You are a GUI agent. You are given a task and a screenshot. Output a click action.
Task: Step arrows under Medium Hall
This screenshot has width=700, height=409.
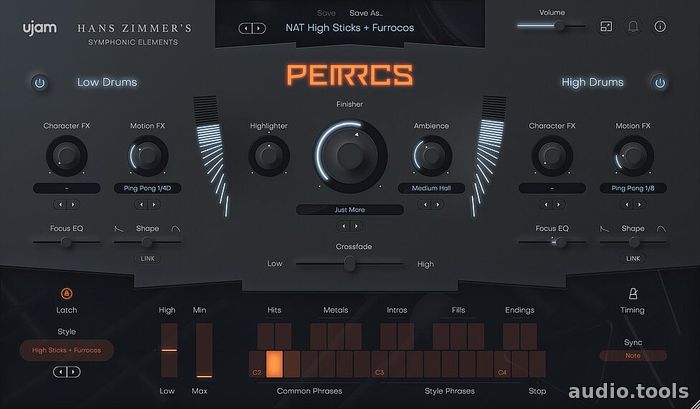431,204
